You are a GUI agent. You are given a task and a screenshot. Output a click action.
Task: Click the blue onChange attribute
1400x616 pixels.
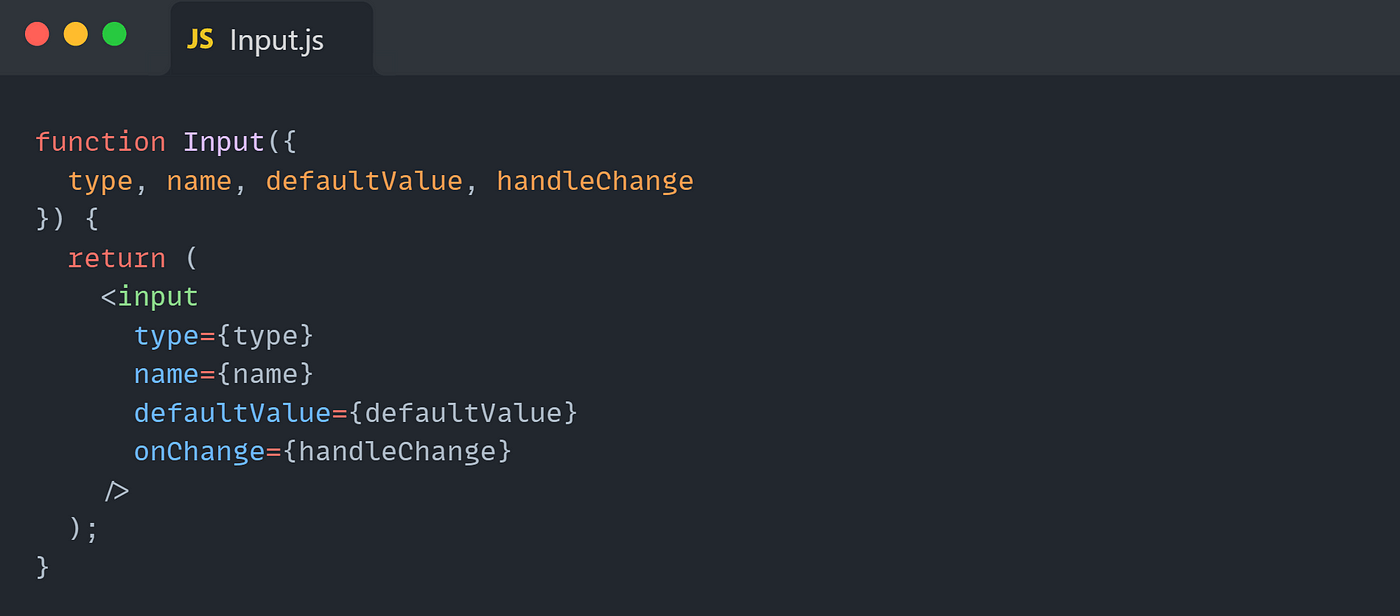point(199,452)
